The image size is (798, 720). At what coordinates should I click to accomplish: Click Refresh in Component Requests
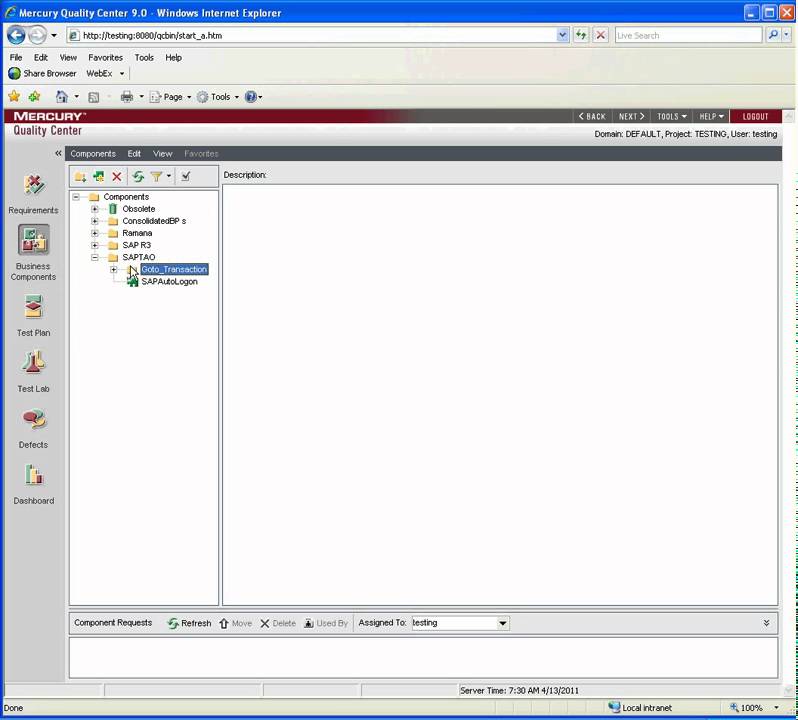(x=189, y=623)
